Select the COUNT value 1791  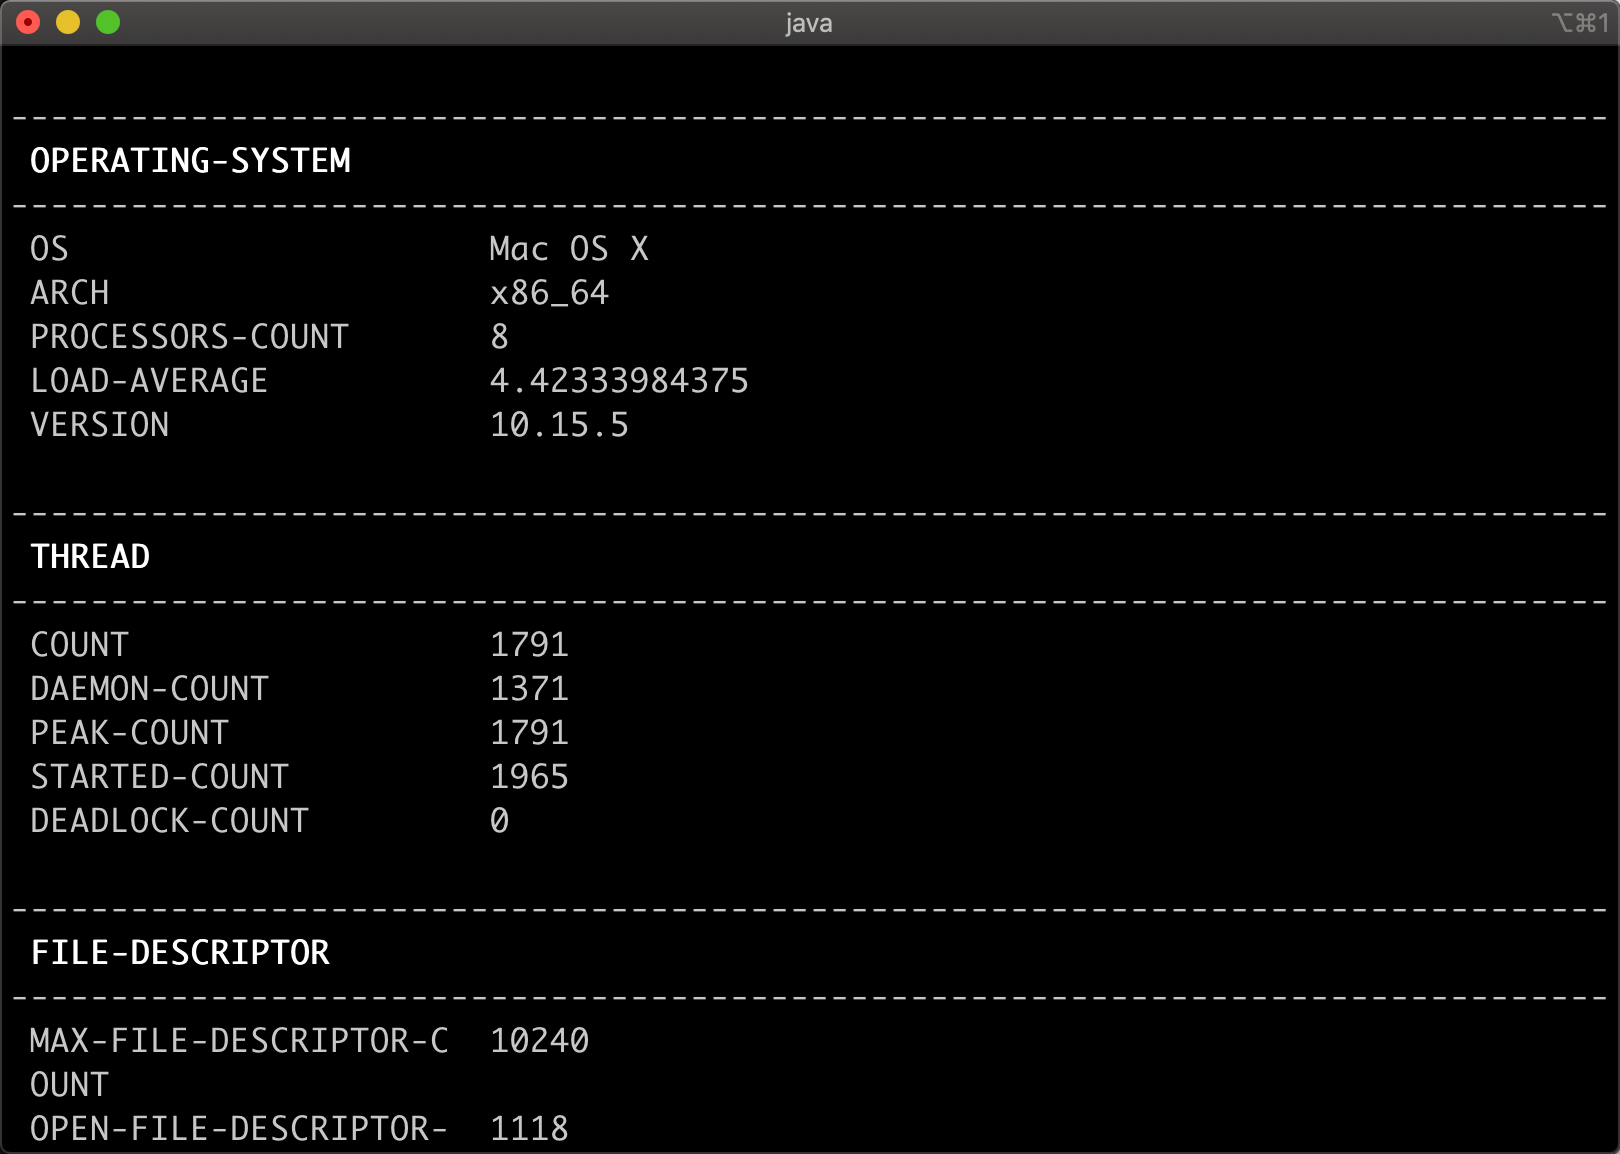(529, 644)
